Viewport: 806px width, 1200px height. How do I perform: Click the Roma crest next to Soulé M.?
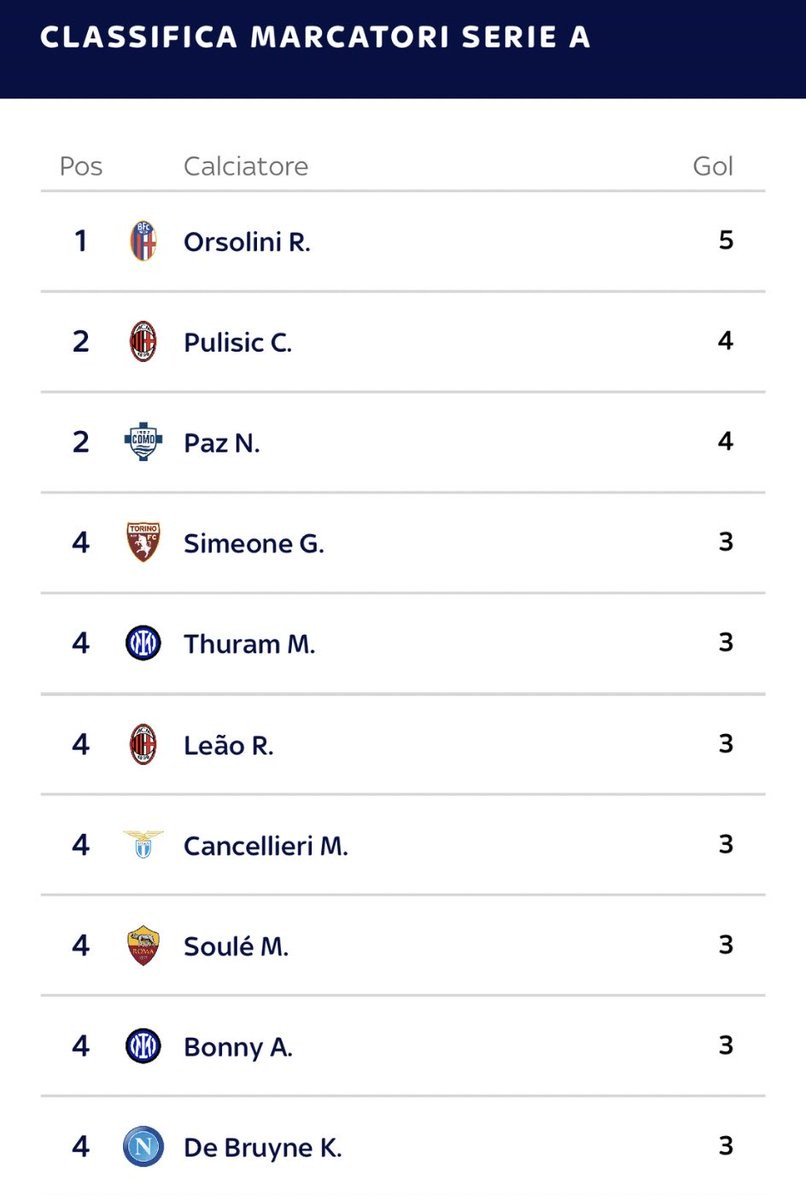click(x=143, y=945)
